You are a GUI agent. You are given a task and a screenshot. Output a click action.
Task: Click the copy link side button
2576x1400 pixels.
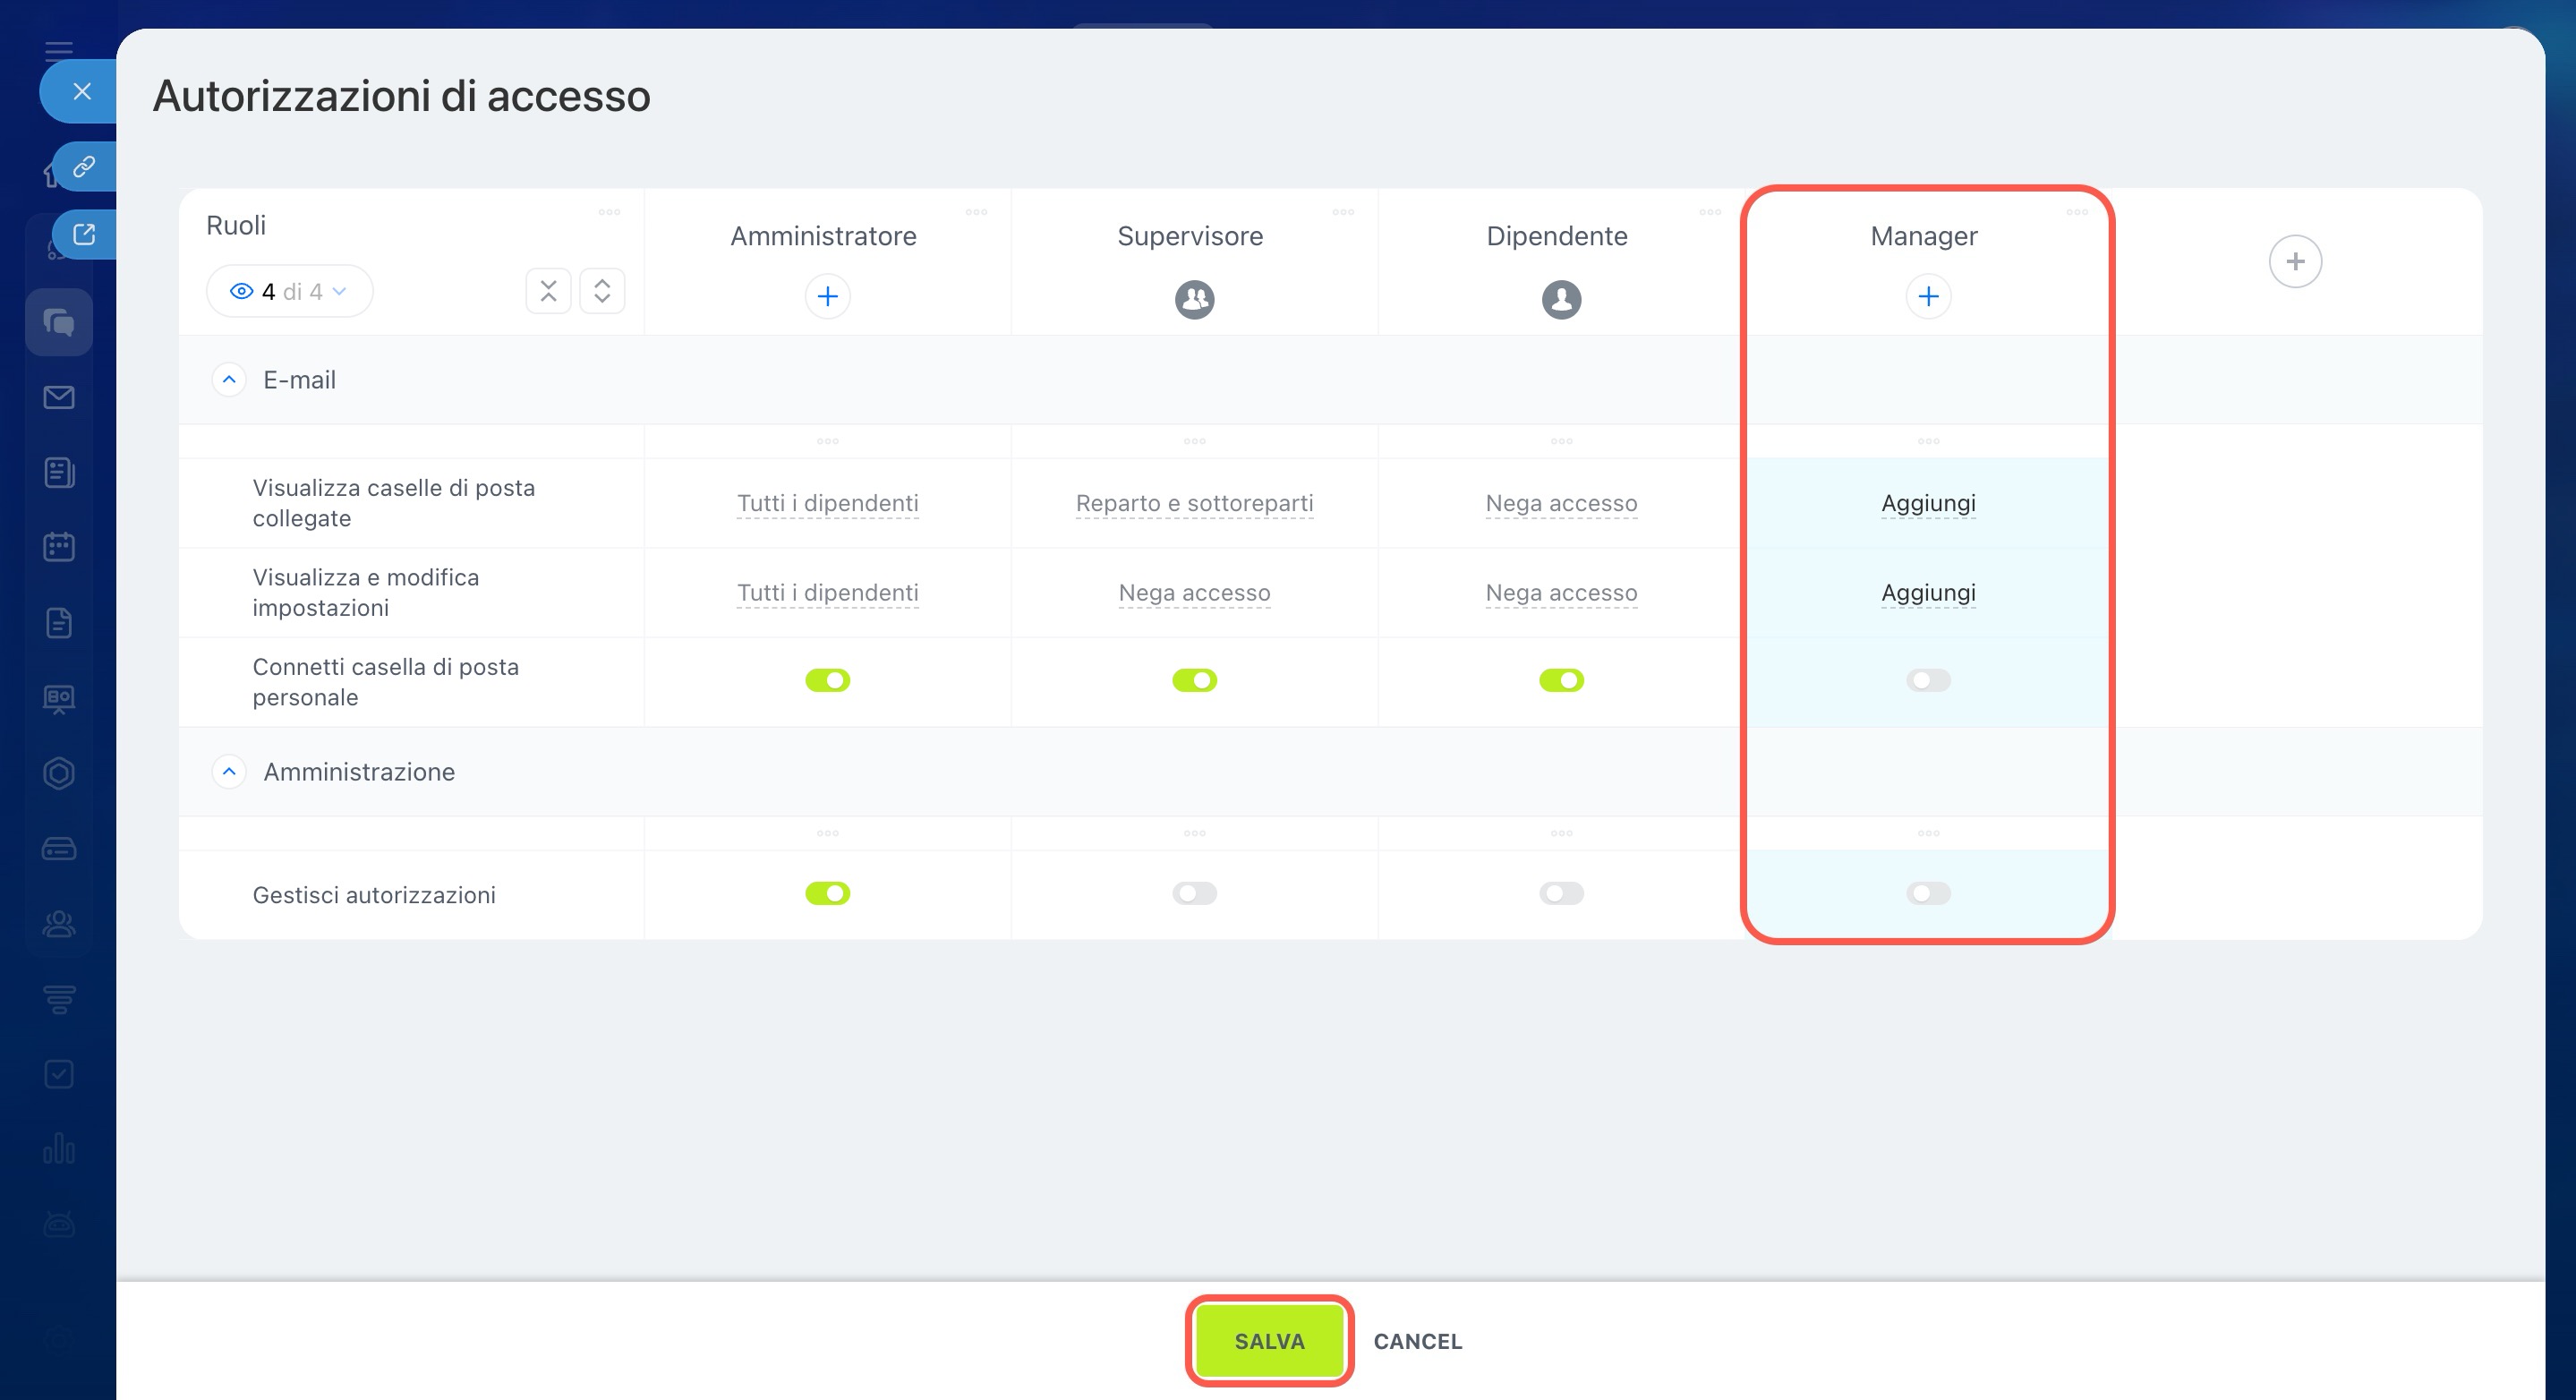84,166
